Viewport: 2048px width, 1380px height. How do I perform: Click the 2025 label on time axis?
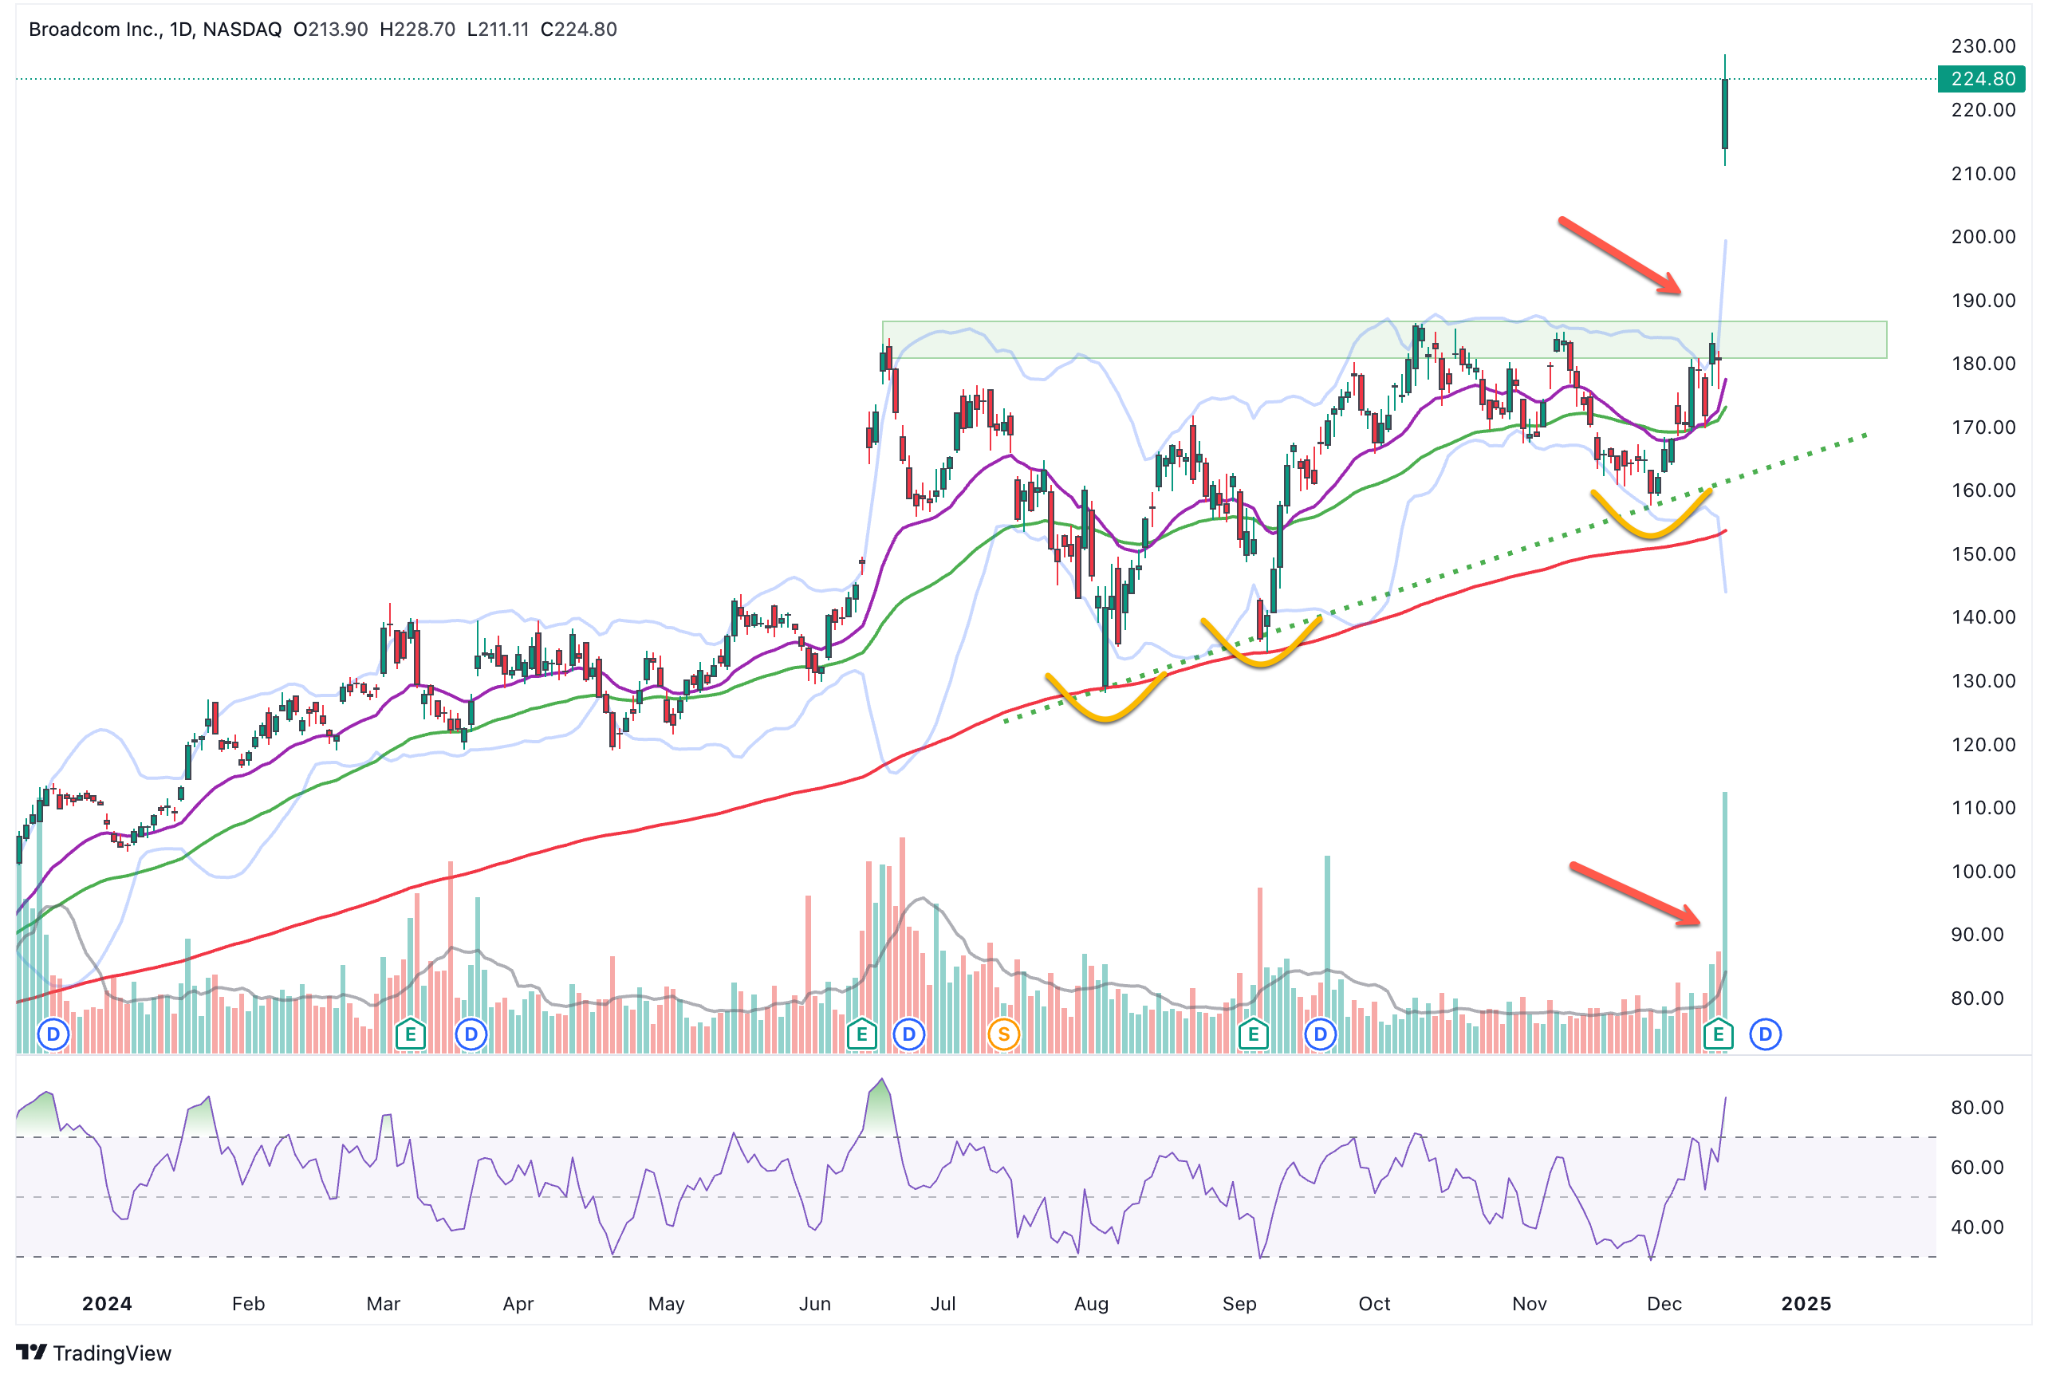[1806, 1304]
